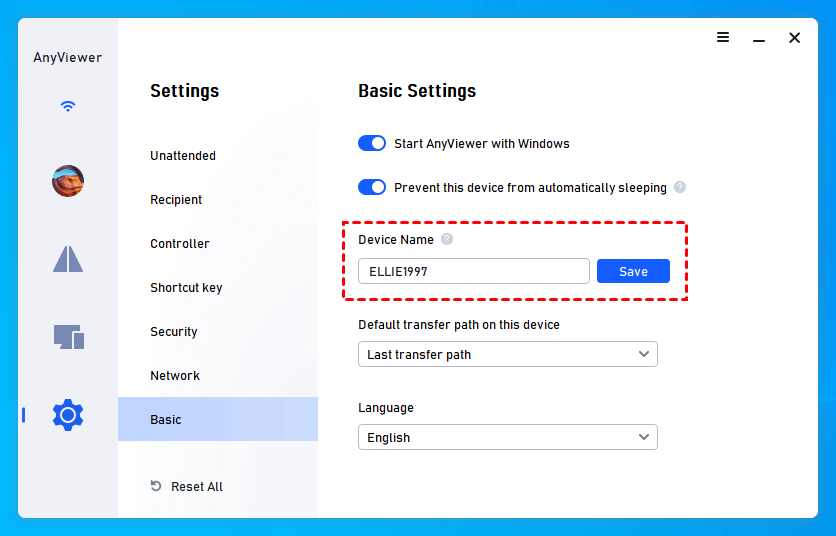The height and width of the screenshot is (536, 836).
Task: Open the triangular sail-shaped sidebar icon
Action: 68,259
